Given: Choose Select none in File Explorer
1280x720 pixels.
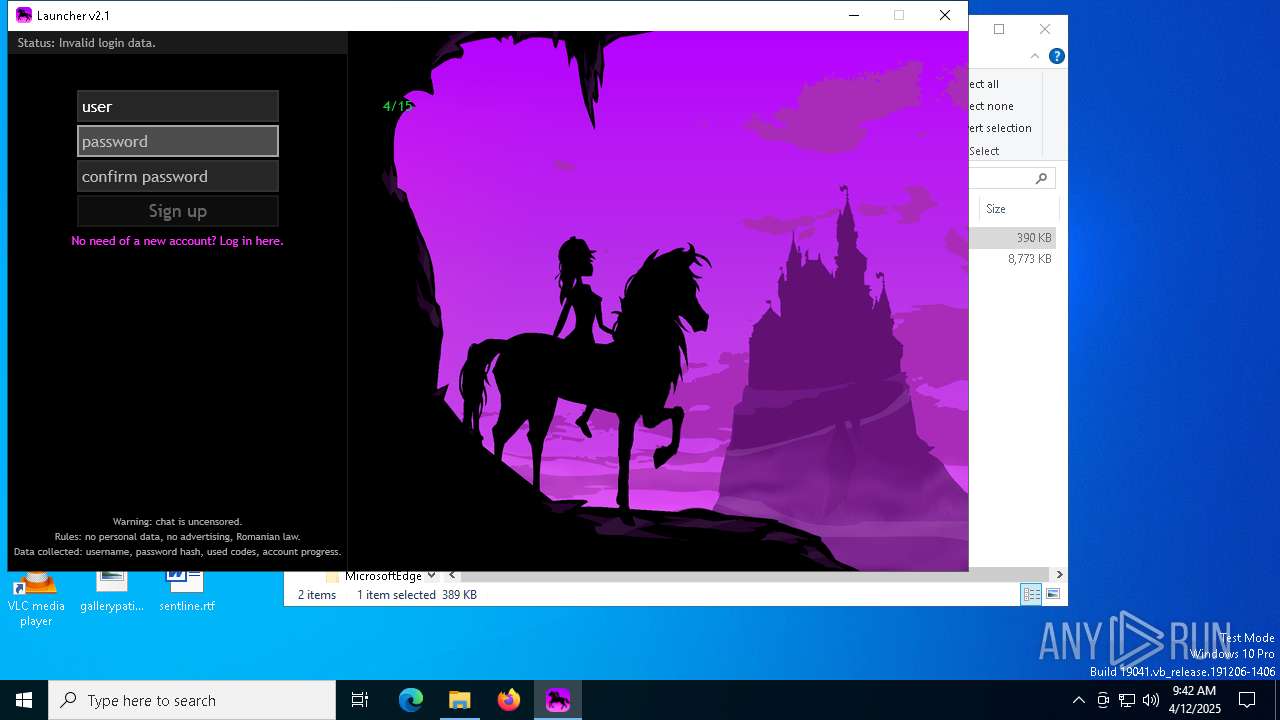Looking at the screenshot, I should [991, 106].
